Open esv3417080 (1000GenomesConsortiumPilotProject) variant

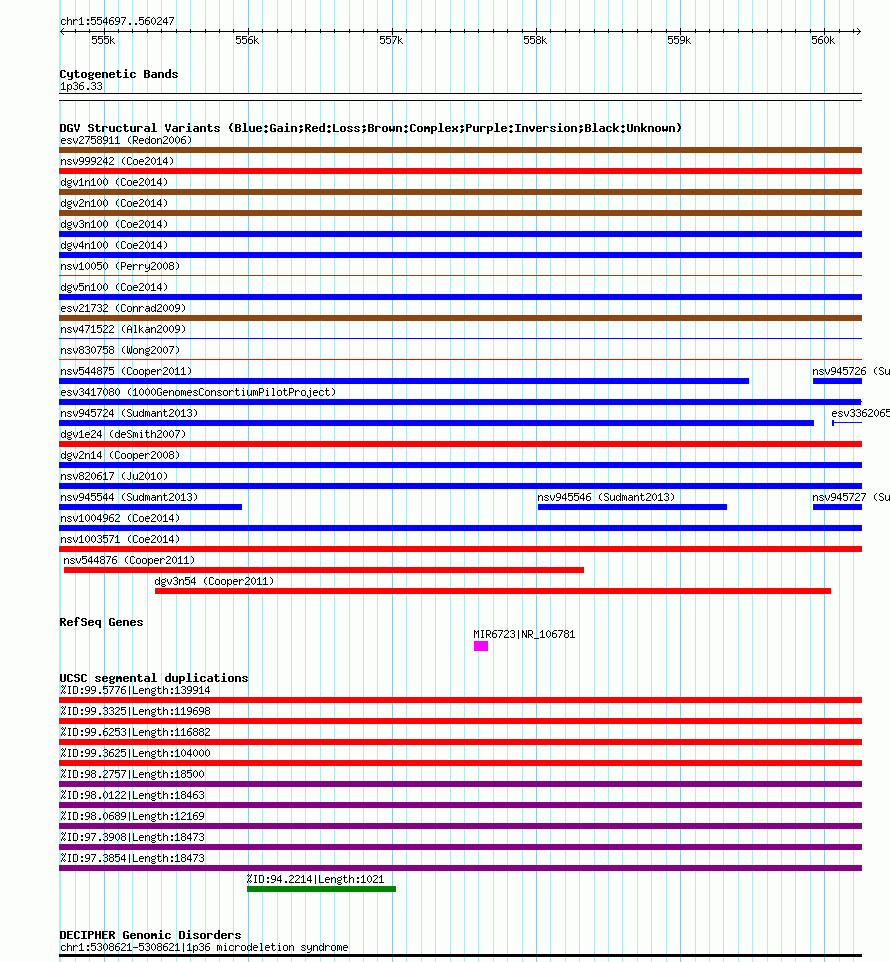click(198, 392)
